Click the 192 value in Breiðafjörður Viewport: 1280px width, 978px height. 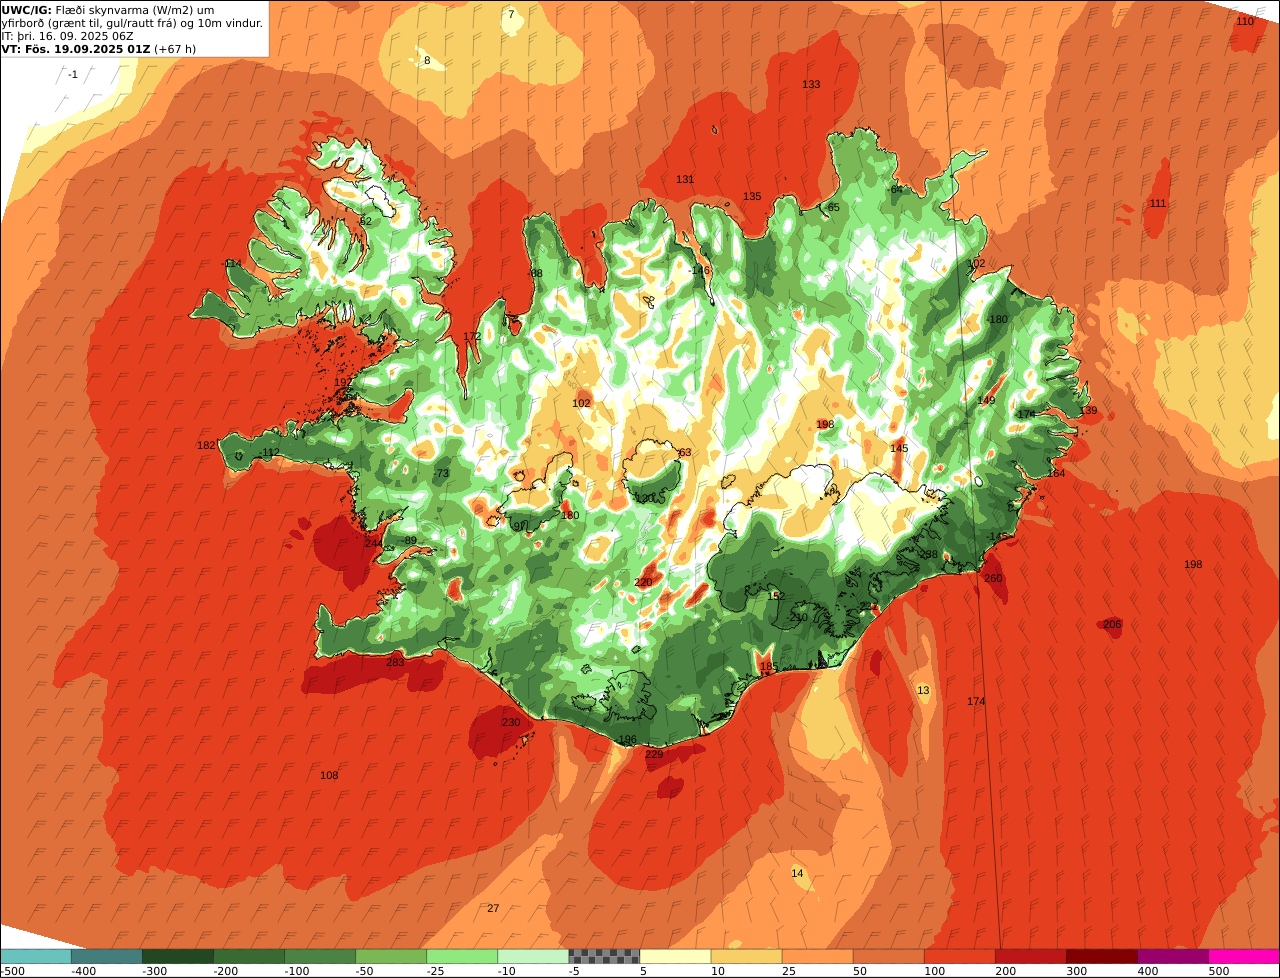click(x=343, y=382)
